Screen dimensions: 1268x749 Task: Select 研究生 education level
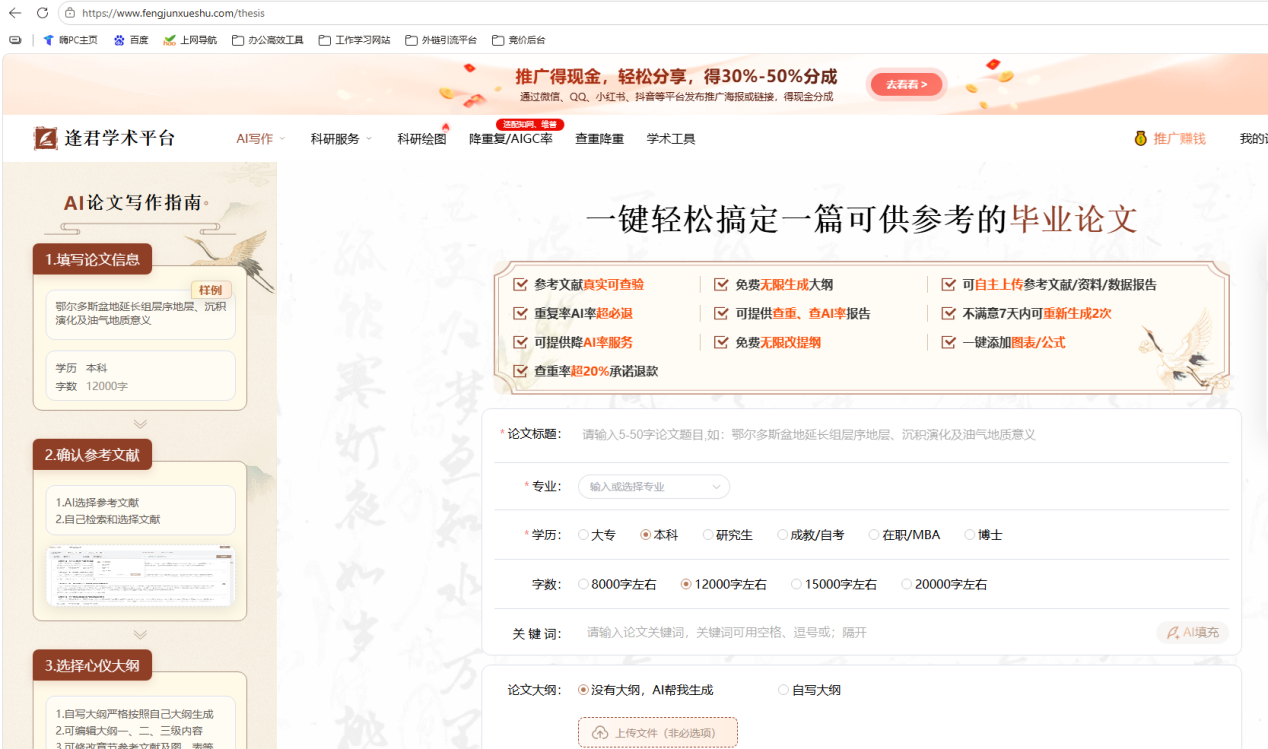point(728,535)
